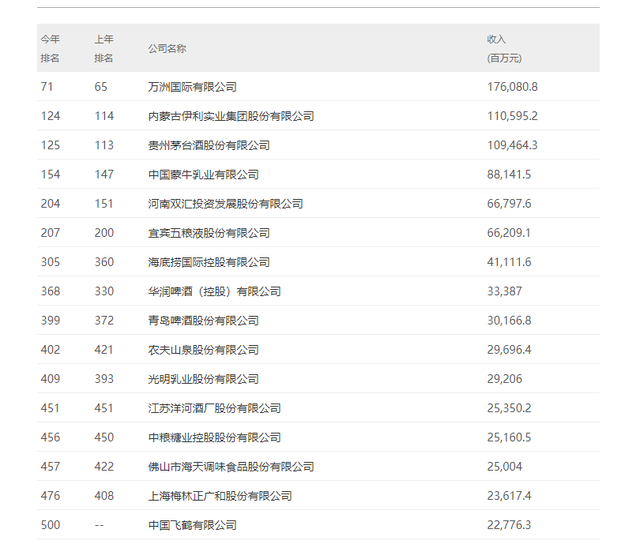Select company name 万洲国际有限公司
Viewport: 640px width, 548px height.
tap(192, 87)
